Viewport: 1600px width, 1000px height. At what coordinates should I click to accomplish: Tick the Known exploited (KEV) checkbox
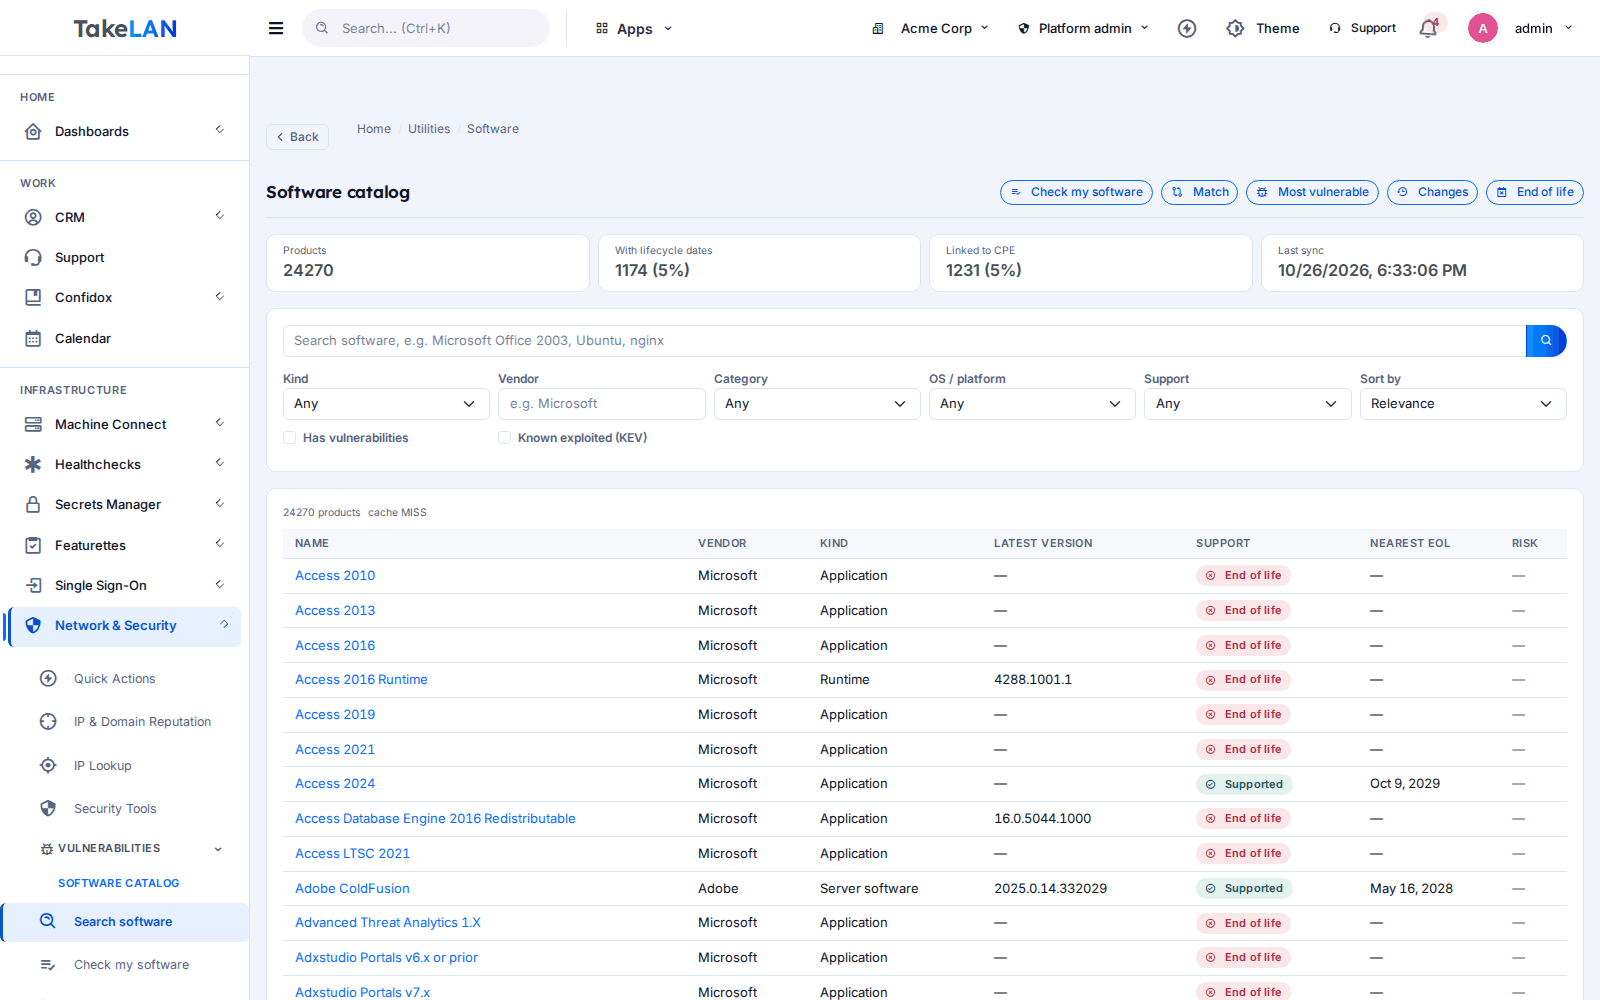(505, 438)
